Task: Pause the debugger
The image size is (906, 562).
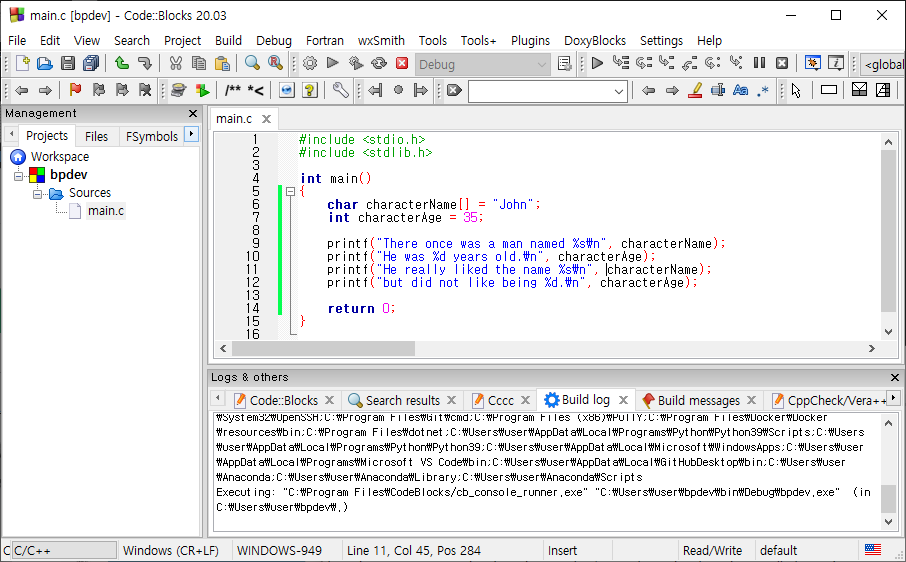Action: pyautogui.click(x=759, y=63)
